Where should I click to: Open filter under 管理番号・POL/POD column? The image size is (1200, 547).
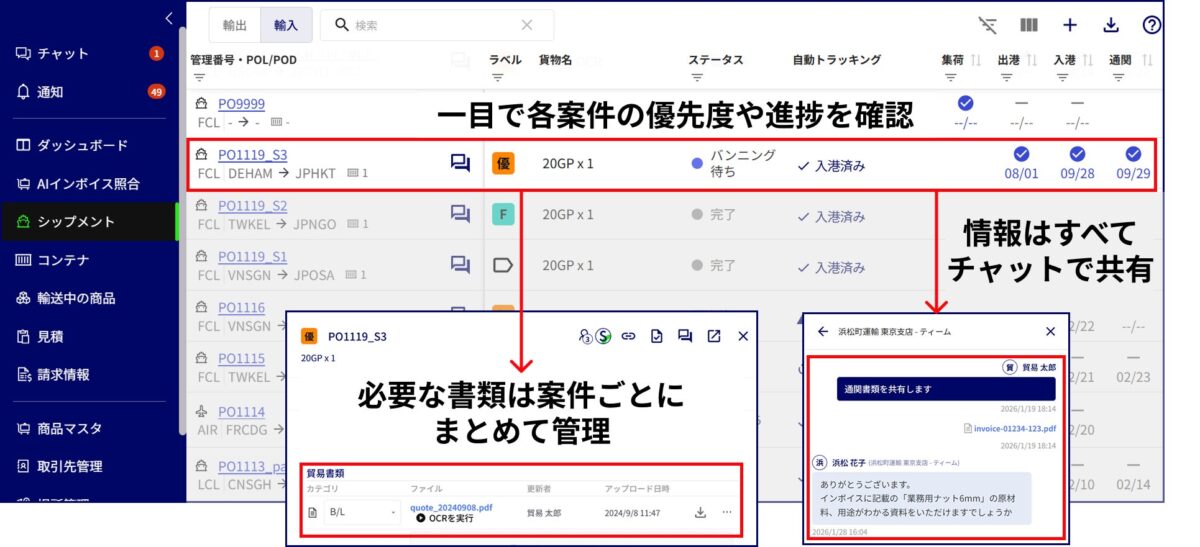[198, 77]
